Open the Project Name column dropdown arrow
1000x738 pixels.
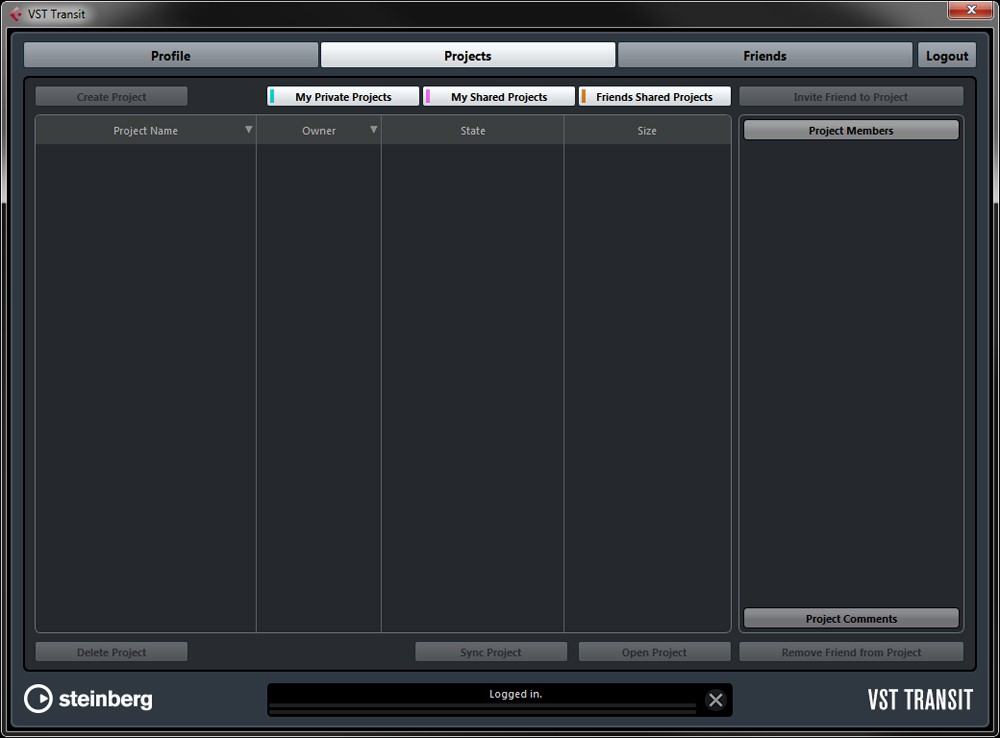tap(249, 129)
